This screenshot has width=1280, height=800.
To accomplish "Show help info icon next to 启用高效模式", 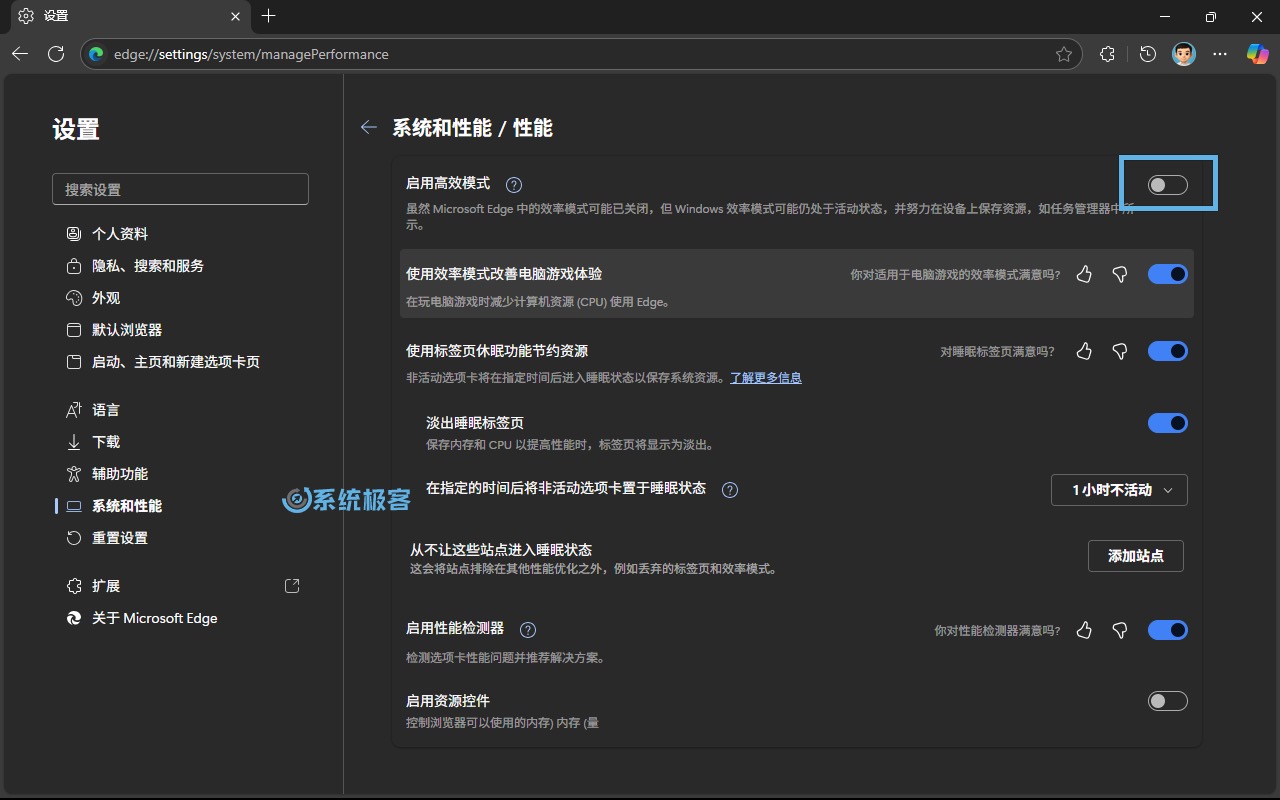I will click(514, 184).
